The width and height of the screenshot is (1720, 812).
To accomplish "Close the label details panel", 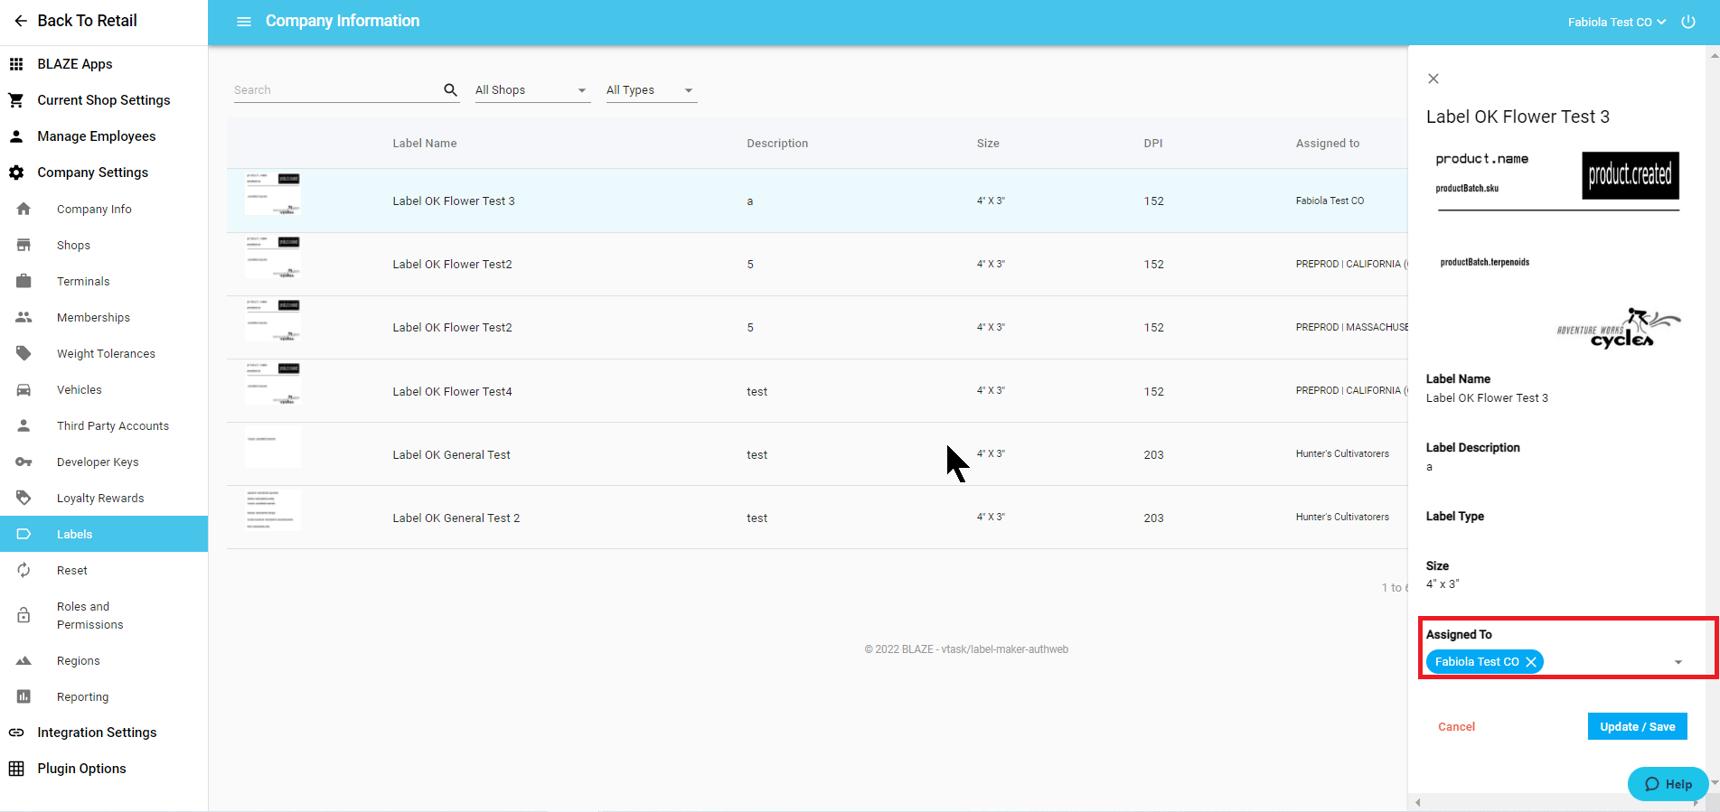I will (1433, 79).
